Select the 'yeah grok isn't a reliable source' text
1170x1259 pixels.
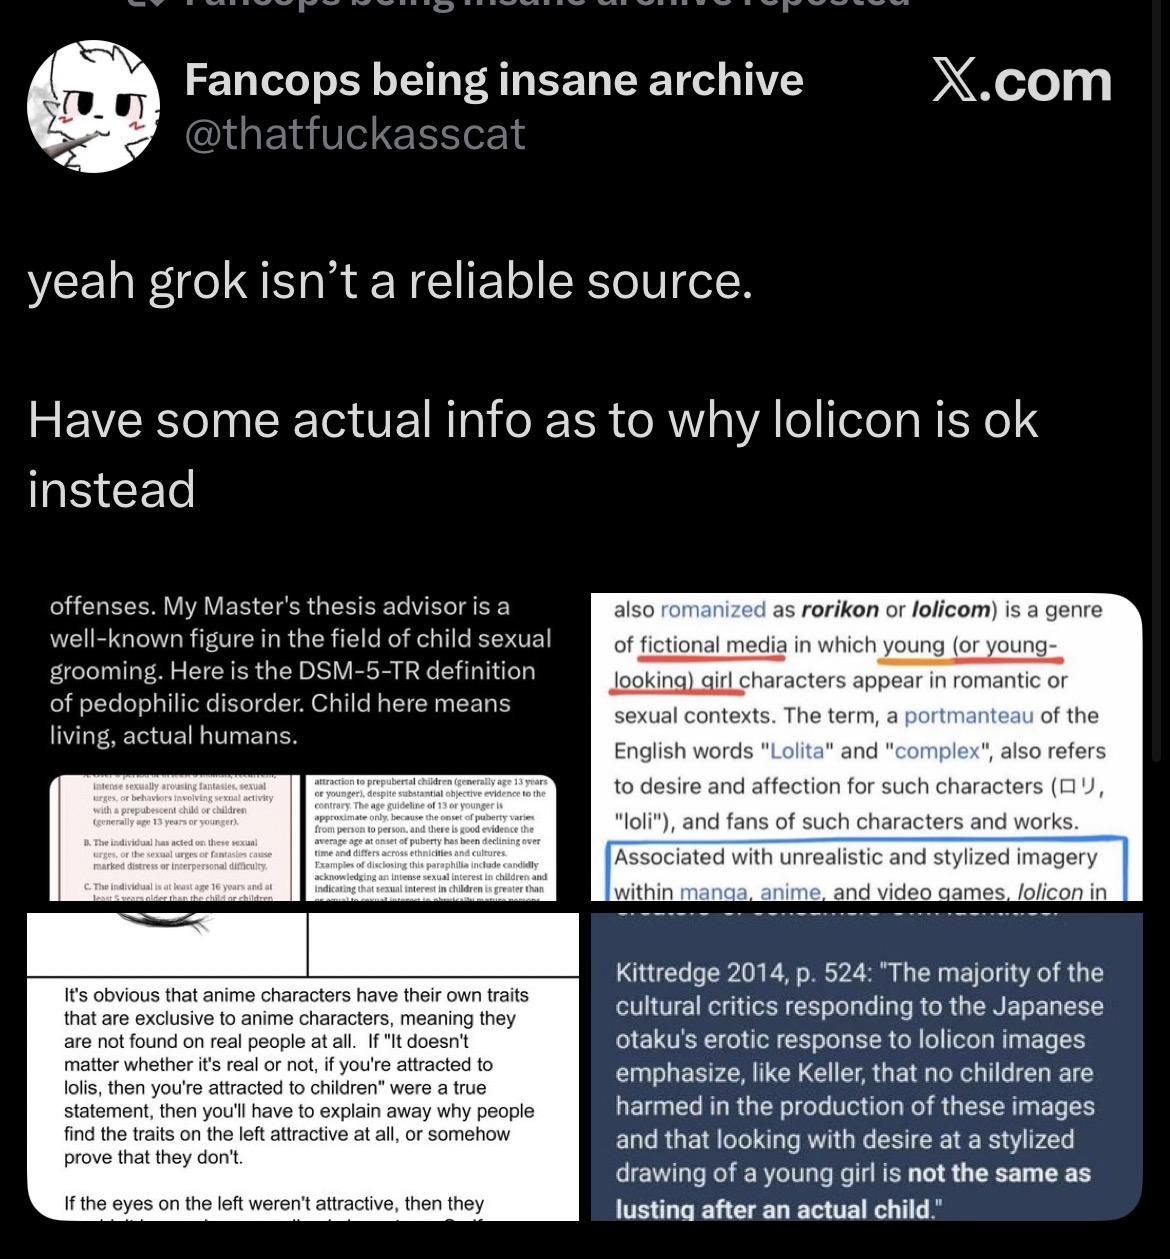point(390,282)
